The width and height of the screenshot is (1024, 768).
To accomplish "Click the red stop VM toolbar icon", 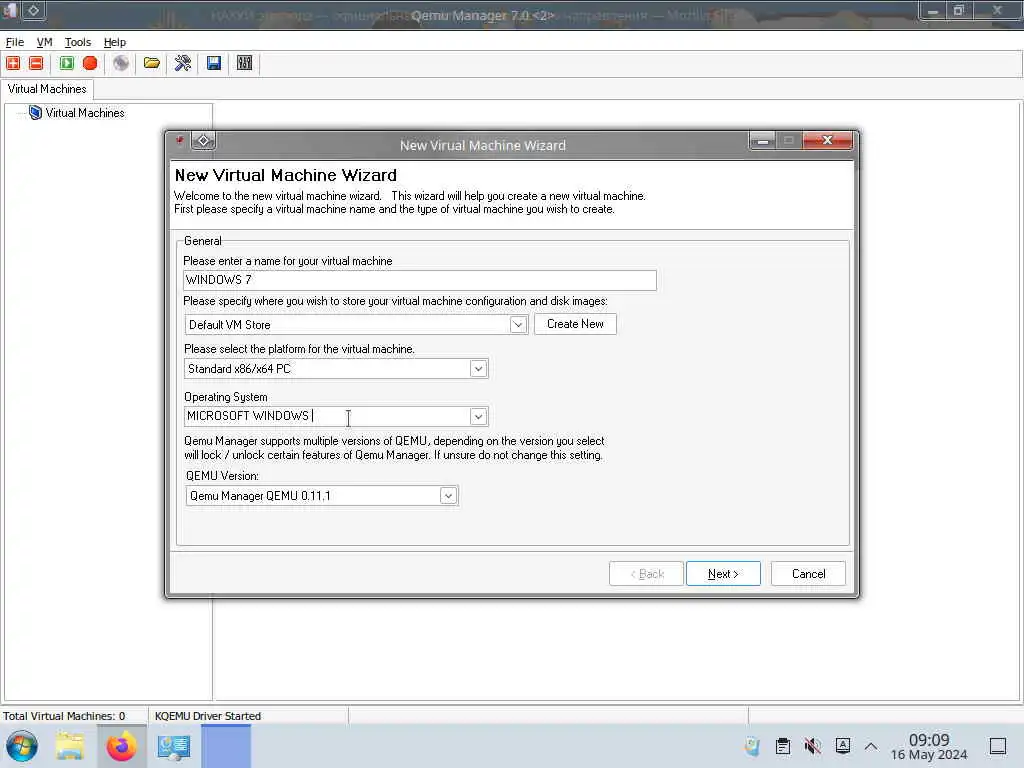I will [90, 63].
